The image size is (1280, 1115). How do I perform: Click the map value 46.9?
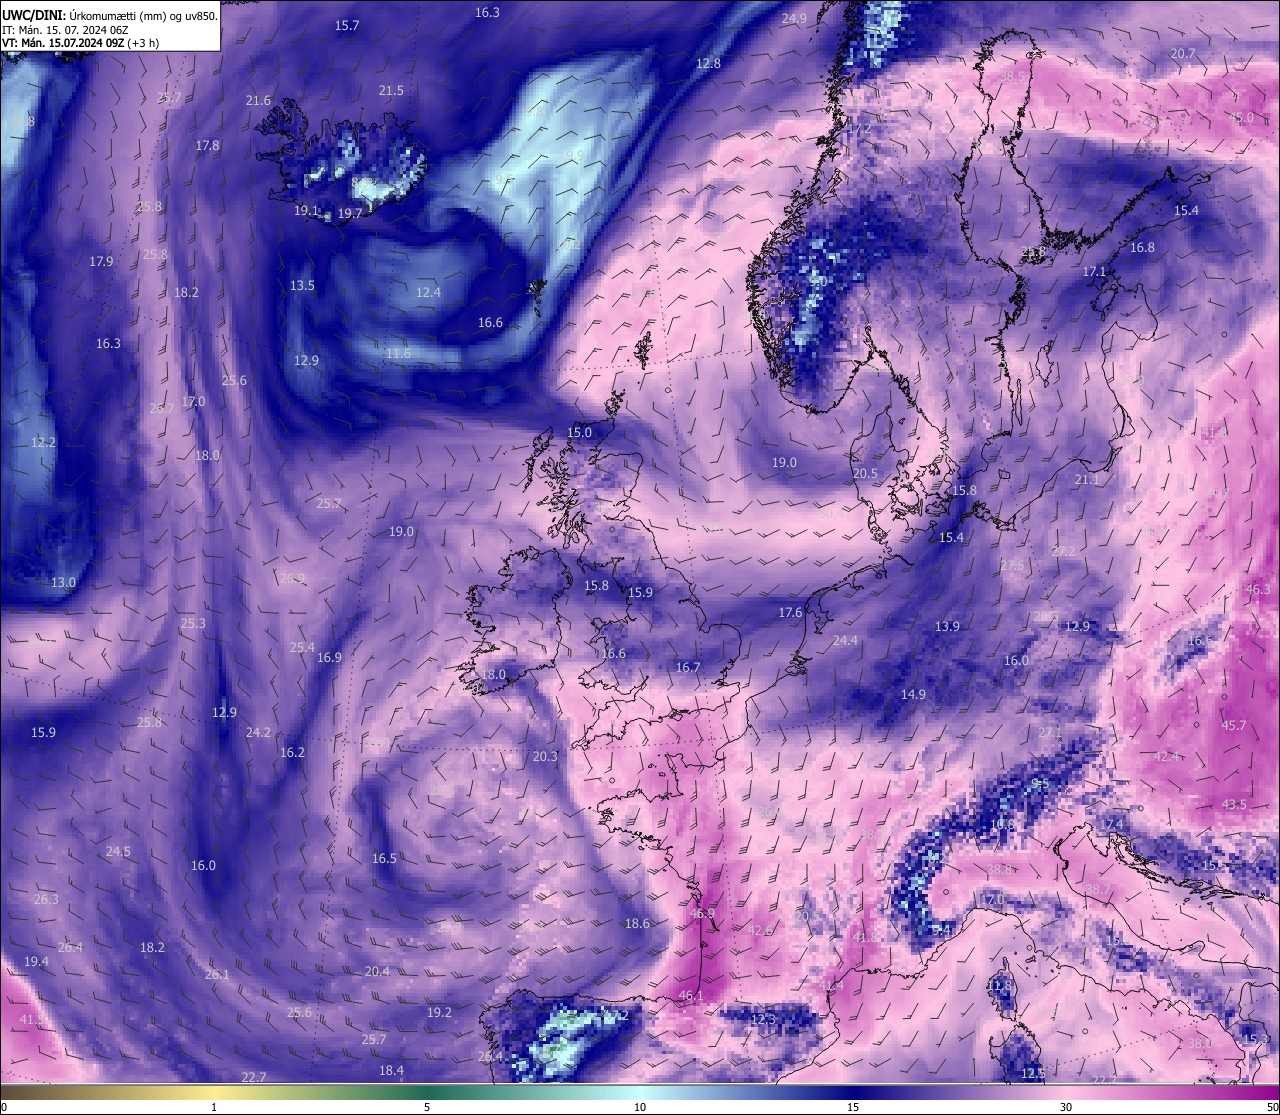[703, 913]
